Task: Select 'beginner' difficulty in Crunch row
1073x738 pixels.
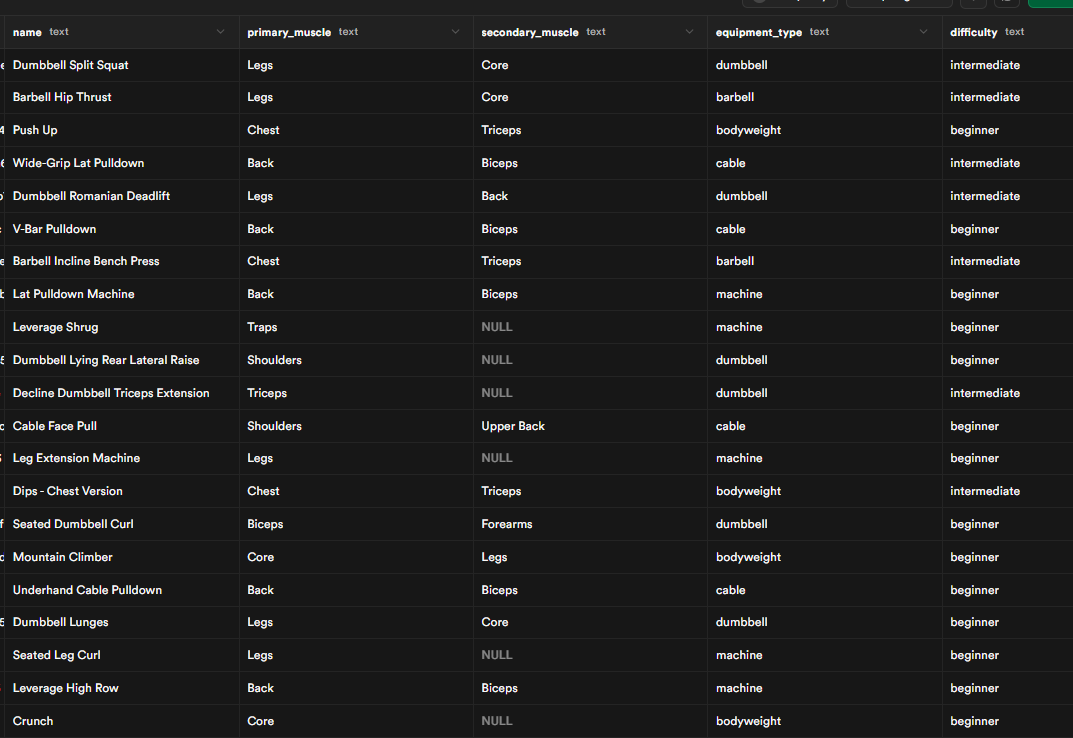Action: point(1008,721)
